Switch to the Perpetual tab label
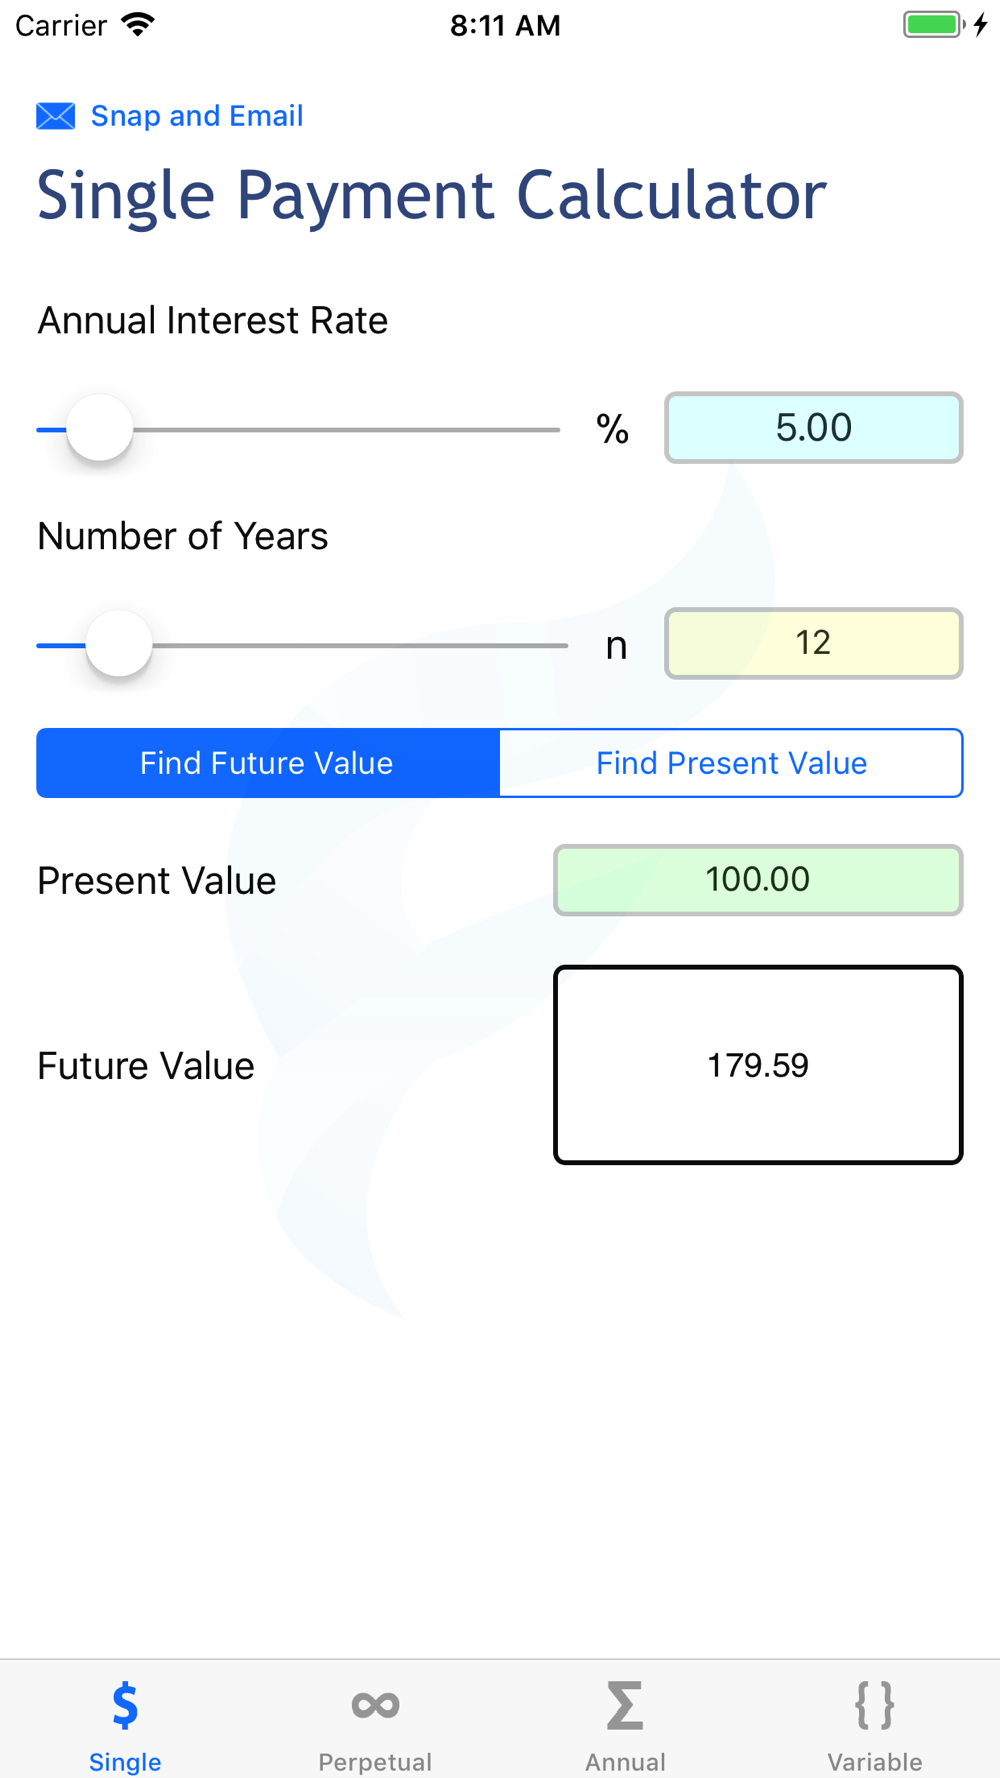Image resolution: width=1000 pixels, height=1778 pixels. click(x=375, y=1761)
